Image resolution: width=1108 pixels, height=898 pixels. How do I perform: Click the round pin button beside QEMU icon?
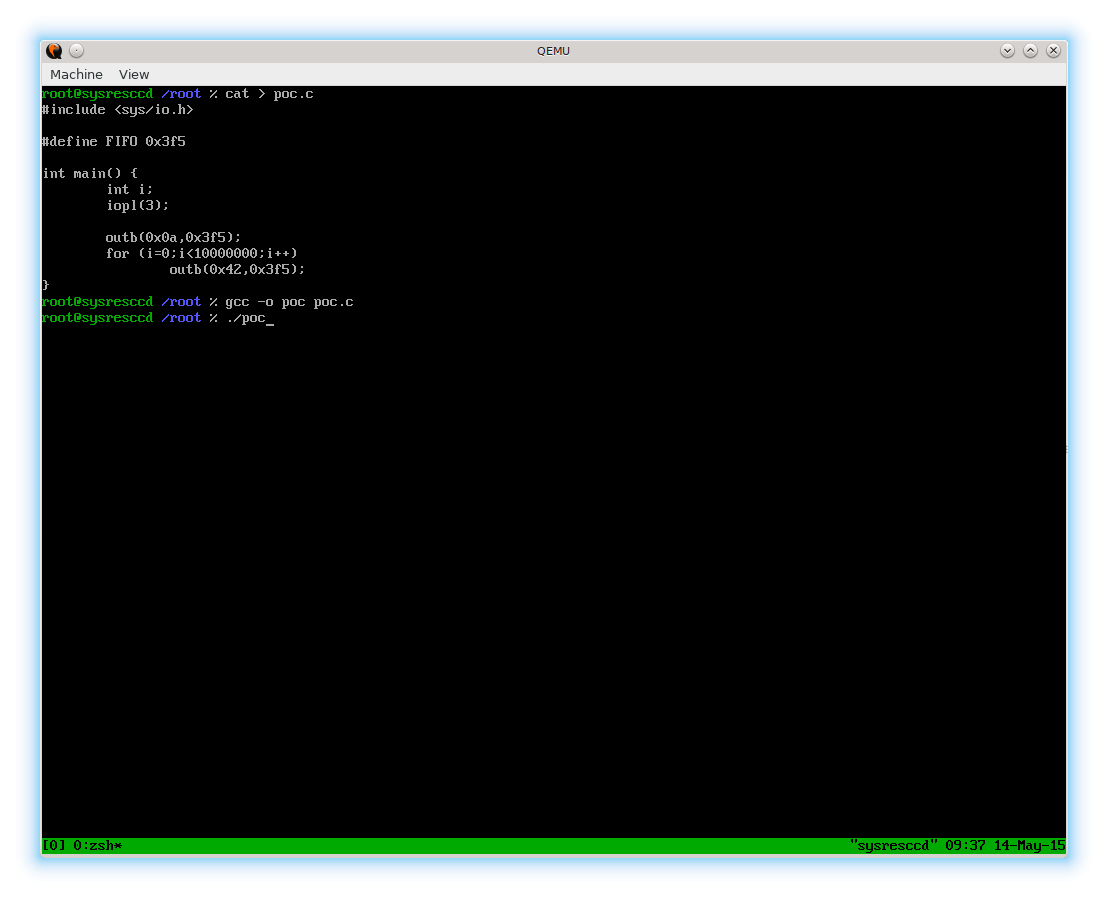(x=77, y=51)
